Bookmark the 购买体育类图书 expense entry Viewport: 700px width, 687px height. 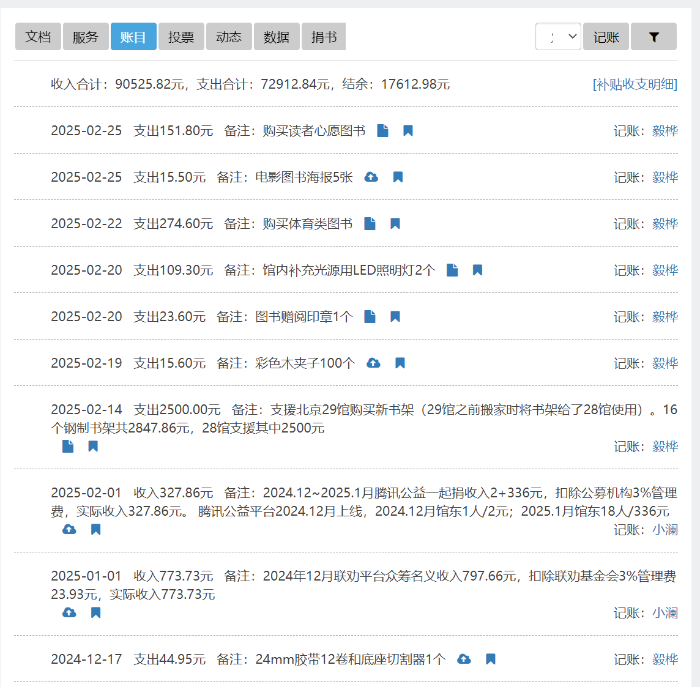395,224
